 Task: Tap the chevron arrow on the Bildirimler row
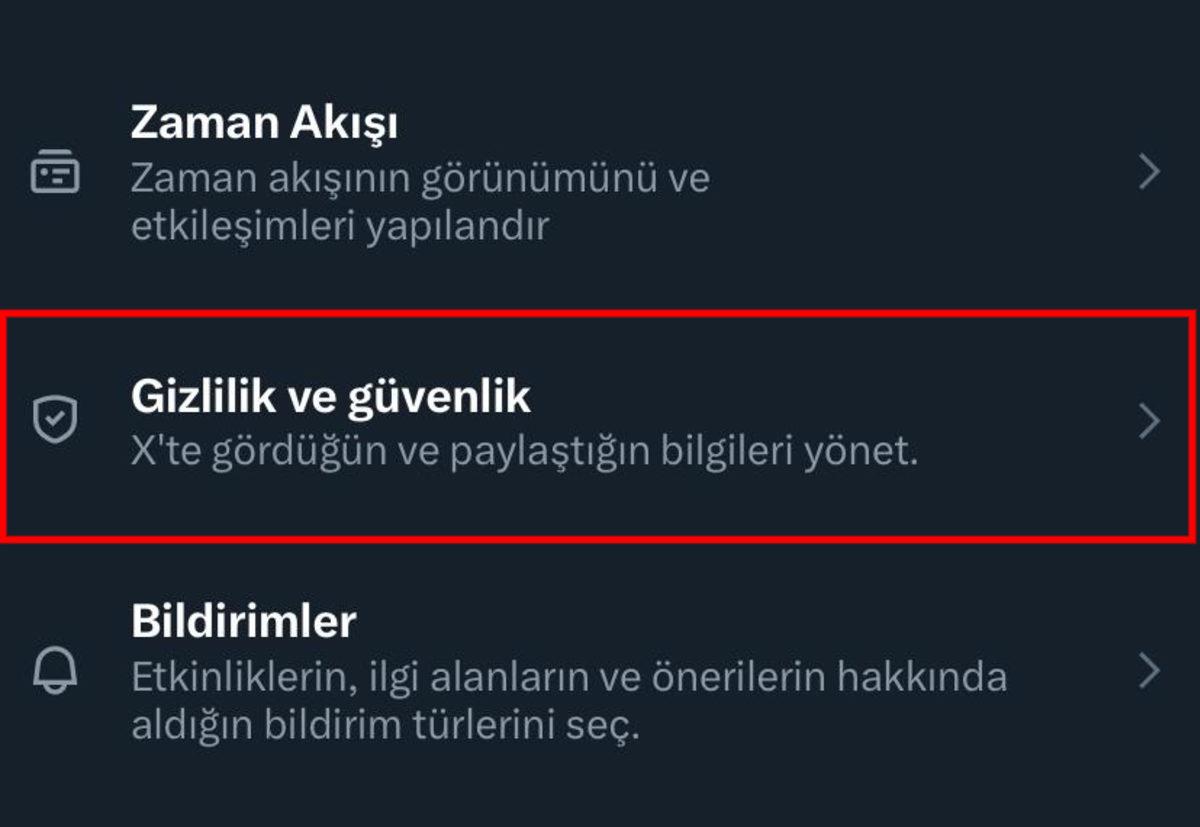pos(1150,671)
